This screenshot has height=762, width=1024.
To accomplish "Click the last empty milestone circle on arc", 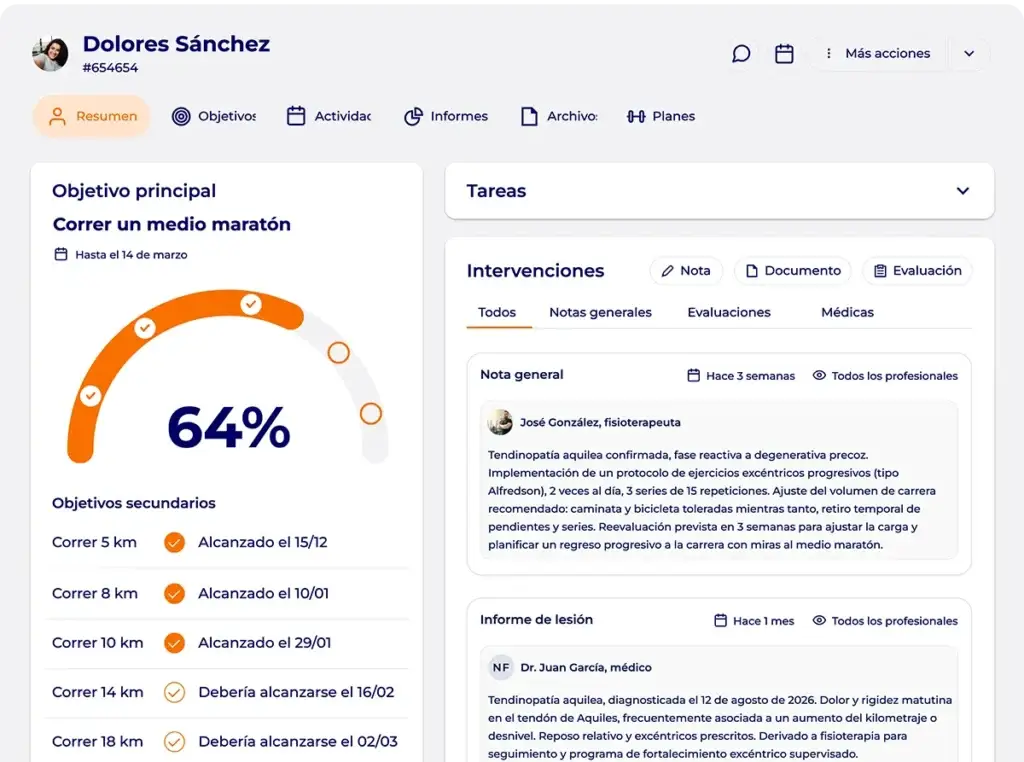I will 371,413.
